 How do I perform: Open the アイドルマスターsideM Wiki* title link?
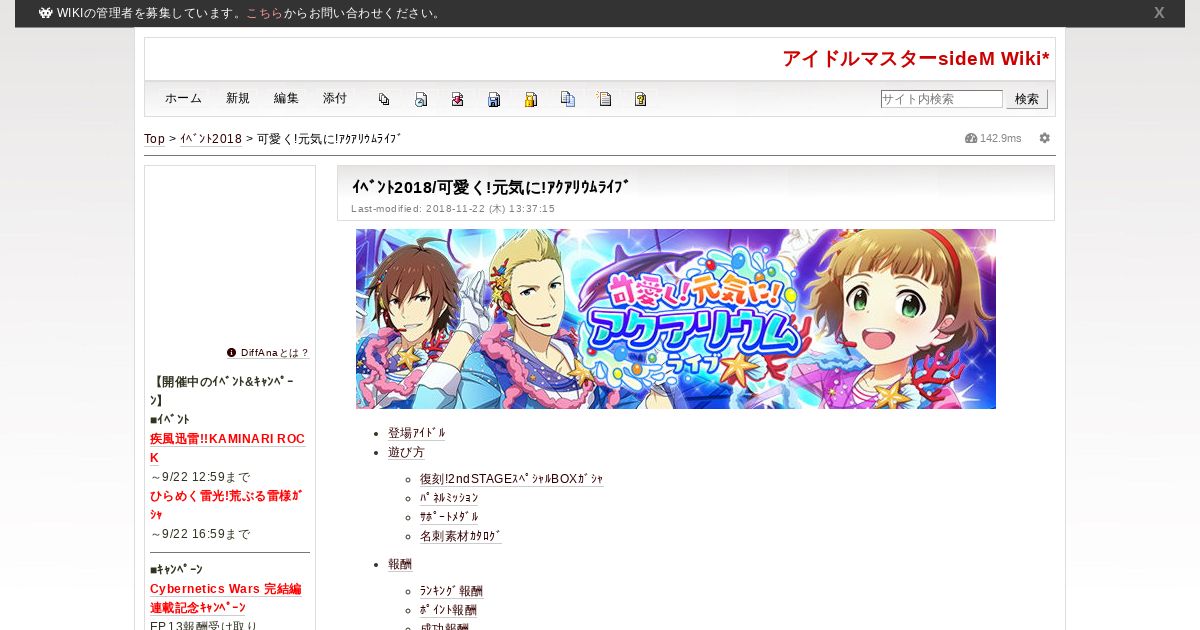(916, 59)
